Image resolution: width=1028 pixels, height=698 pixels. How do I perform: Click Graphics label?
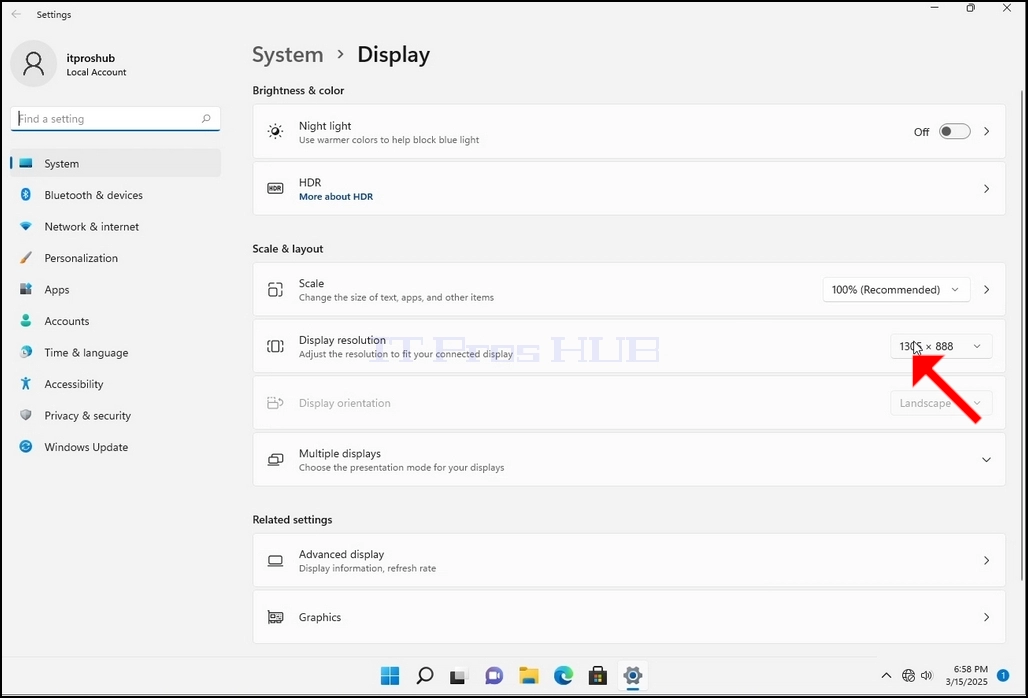(320, 617)
